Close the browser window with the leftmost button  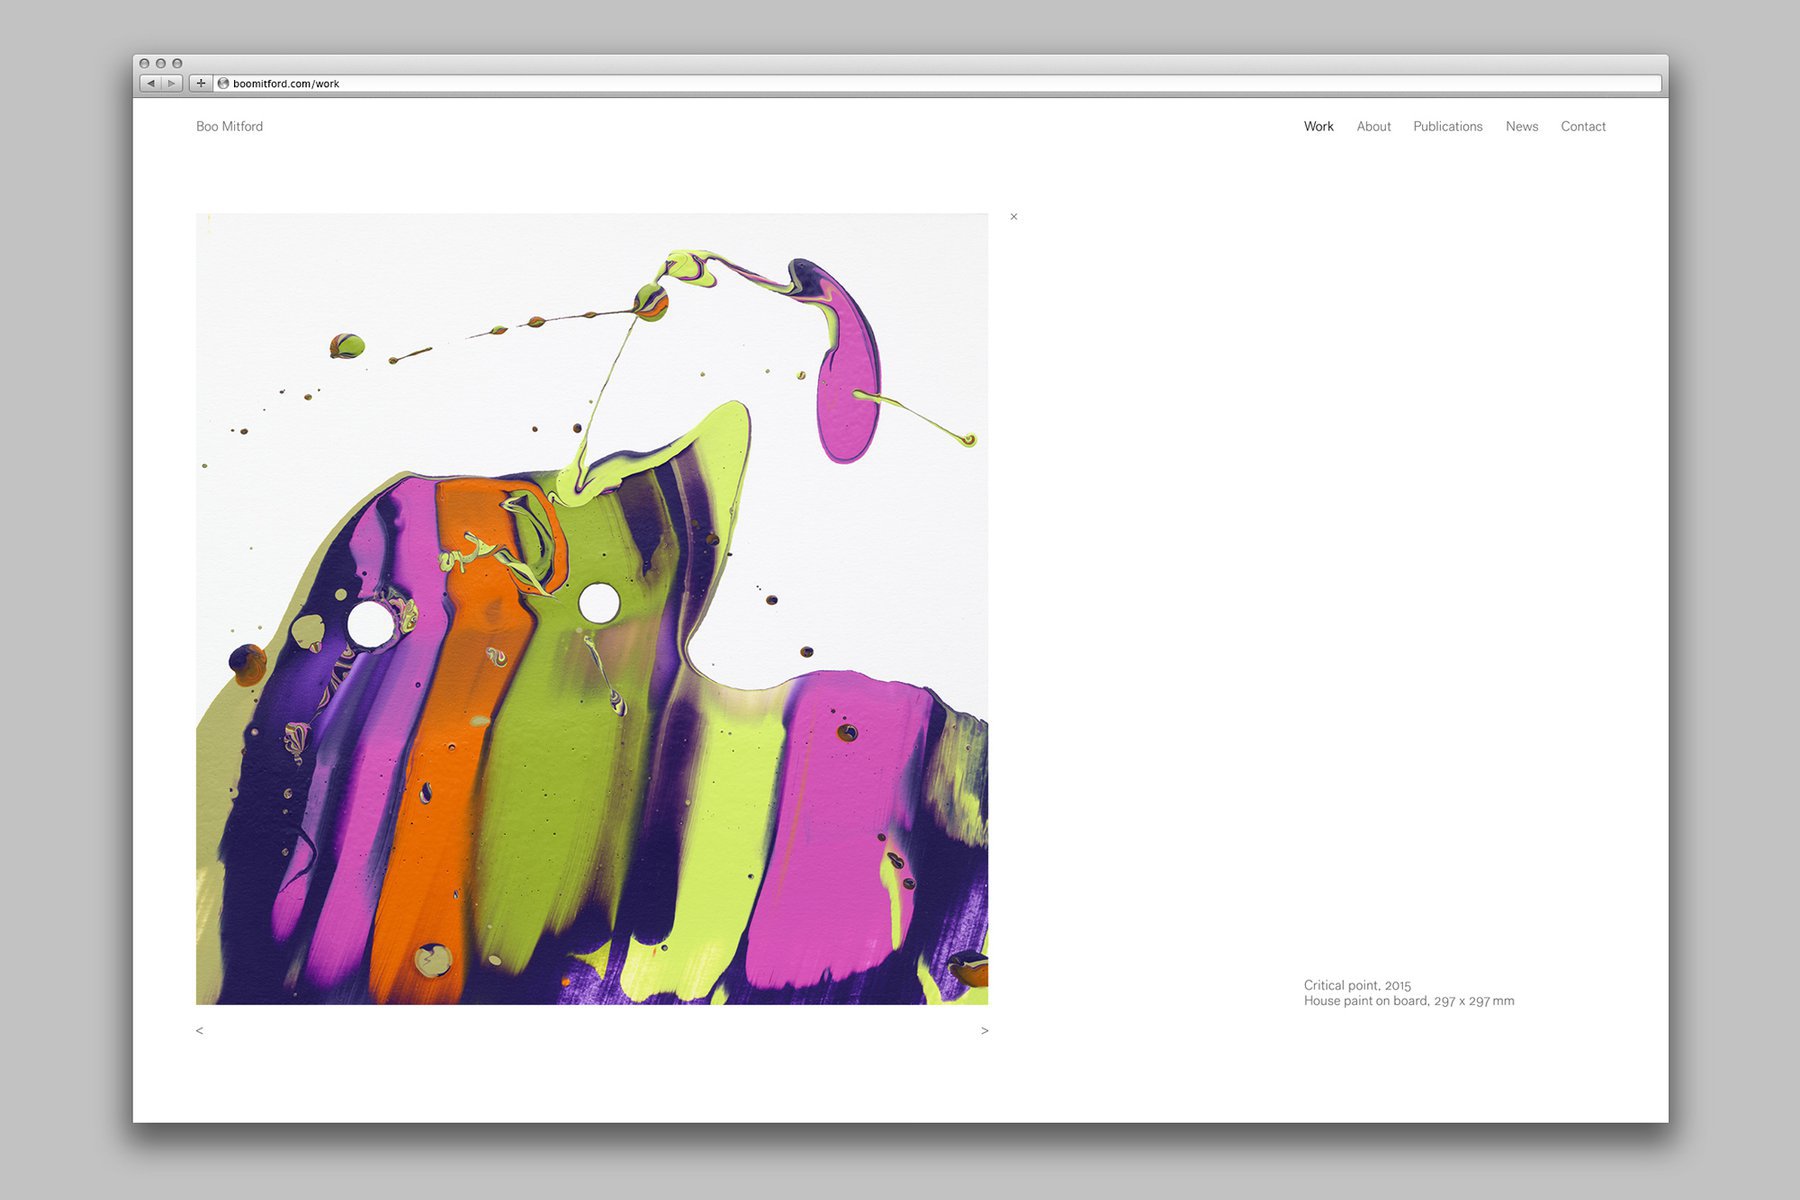pyautogui.click(x=144, y=63)
